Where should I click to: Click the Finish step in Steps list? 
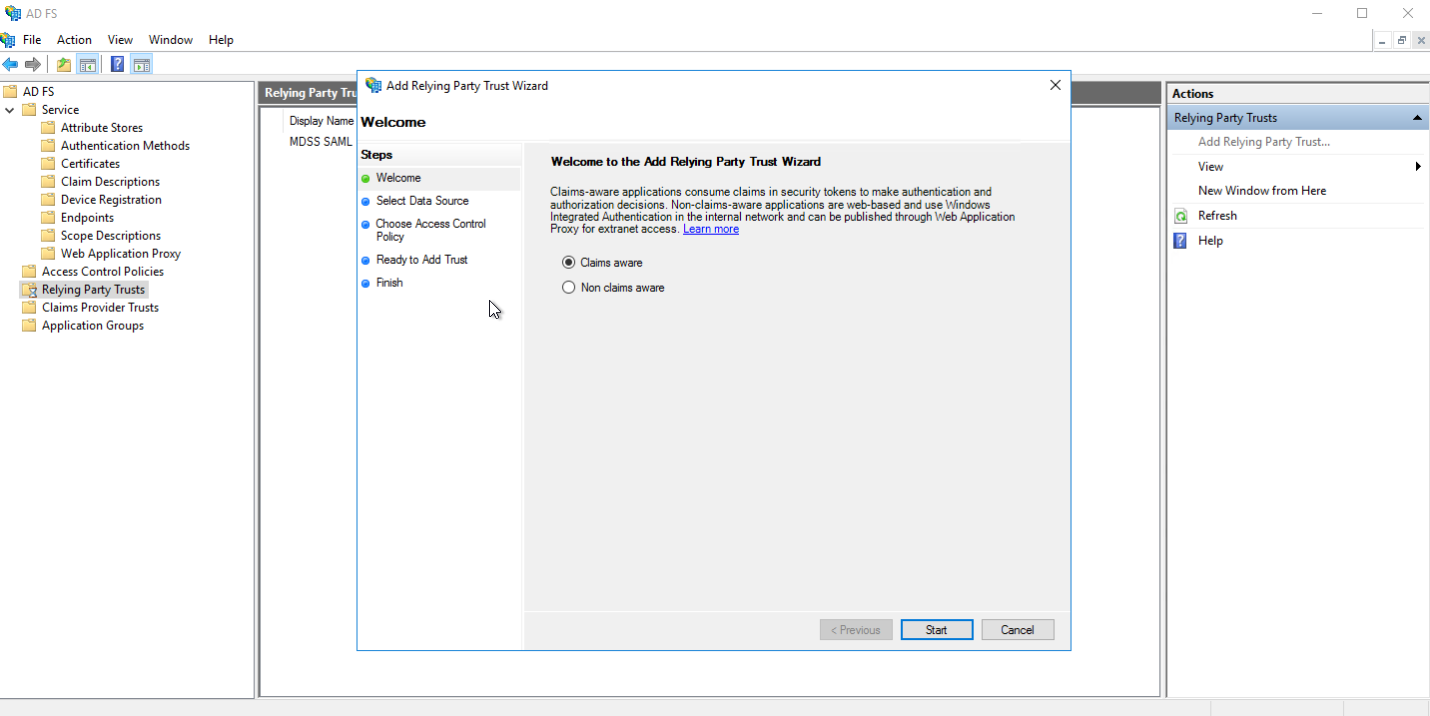(389, 283)
